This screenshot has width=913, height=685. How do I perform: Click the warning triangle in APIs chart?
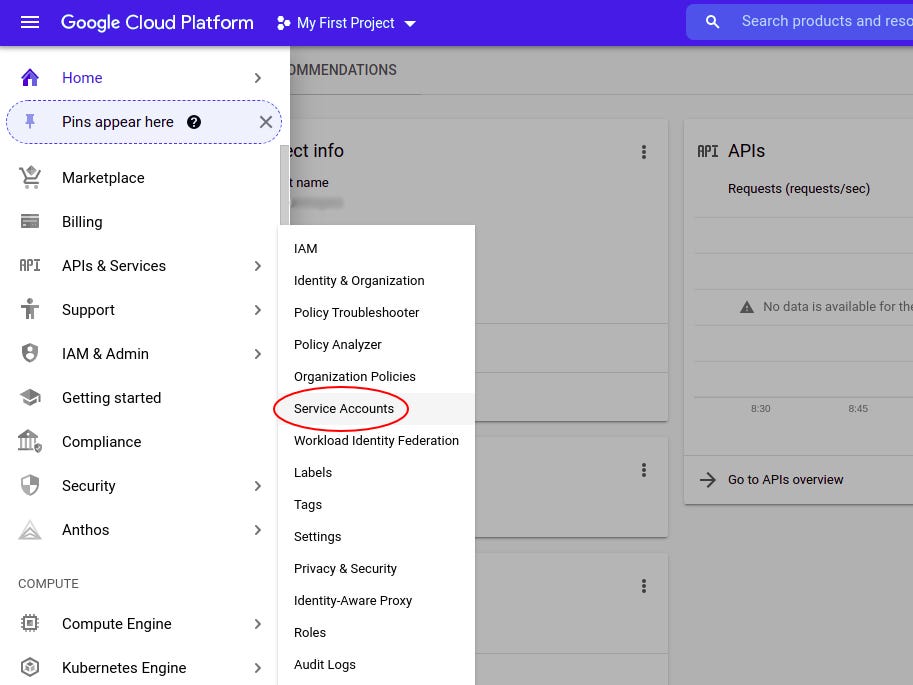pyautogui.click(x=746, y=307)
